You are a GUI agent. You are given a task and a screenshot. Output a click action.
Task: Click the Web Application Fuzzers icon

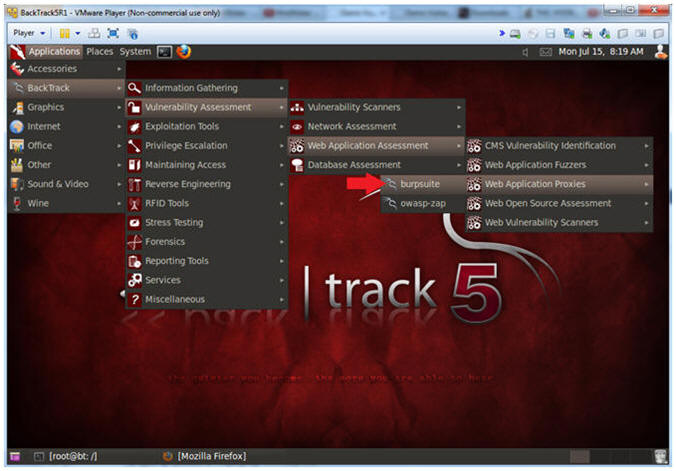(474, 165)
